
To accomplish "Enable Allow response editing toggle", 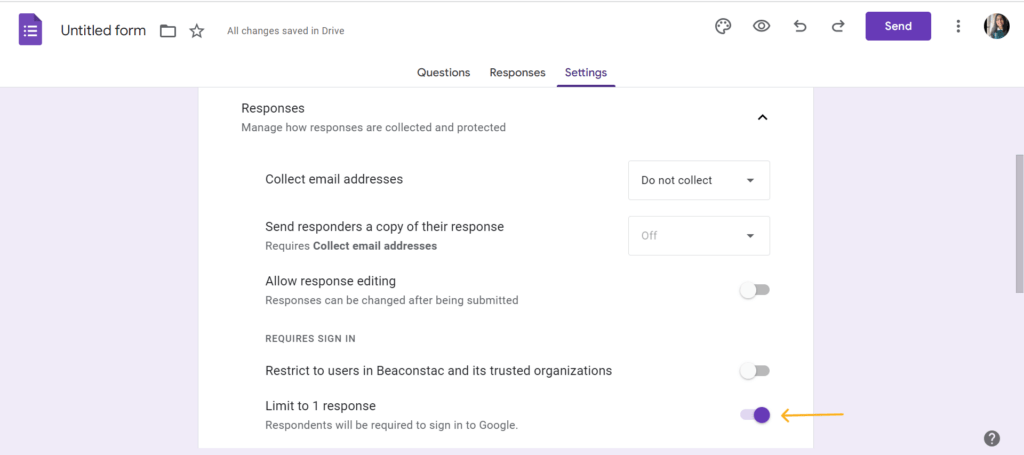I will pyautogui.click(x=755, y=290).
